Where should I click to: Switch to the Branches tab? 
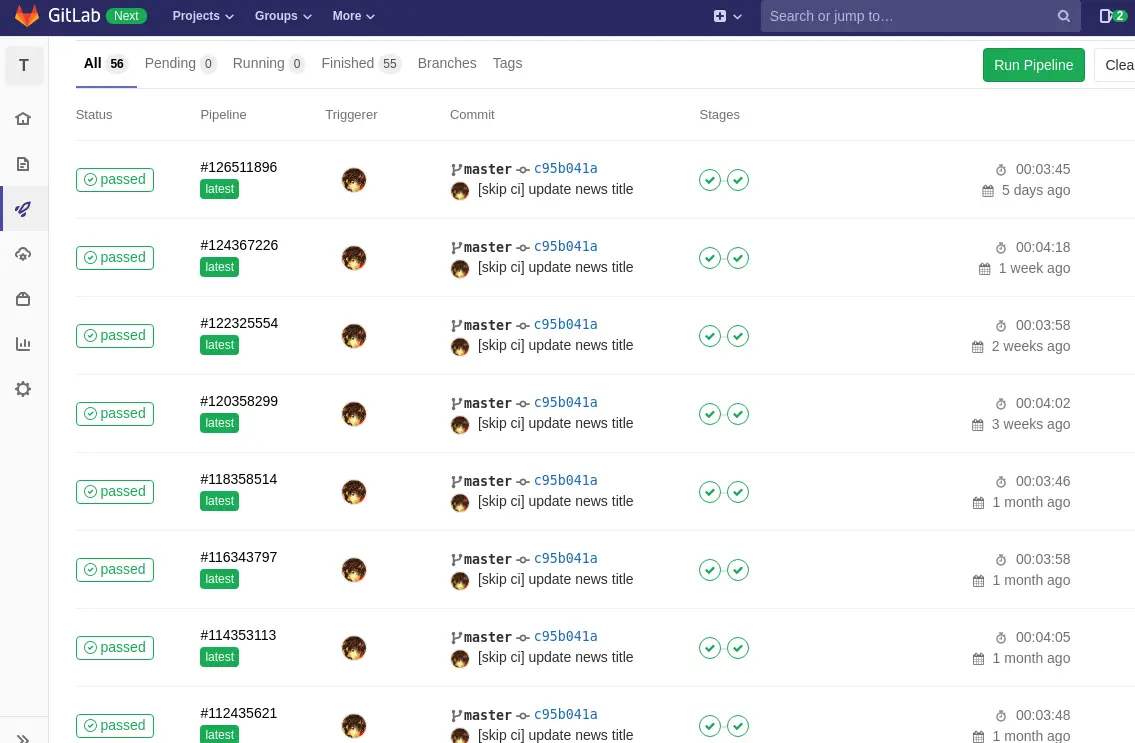tap(447, 64)
